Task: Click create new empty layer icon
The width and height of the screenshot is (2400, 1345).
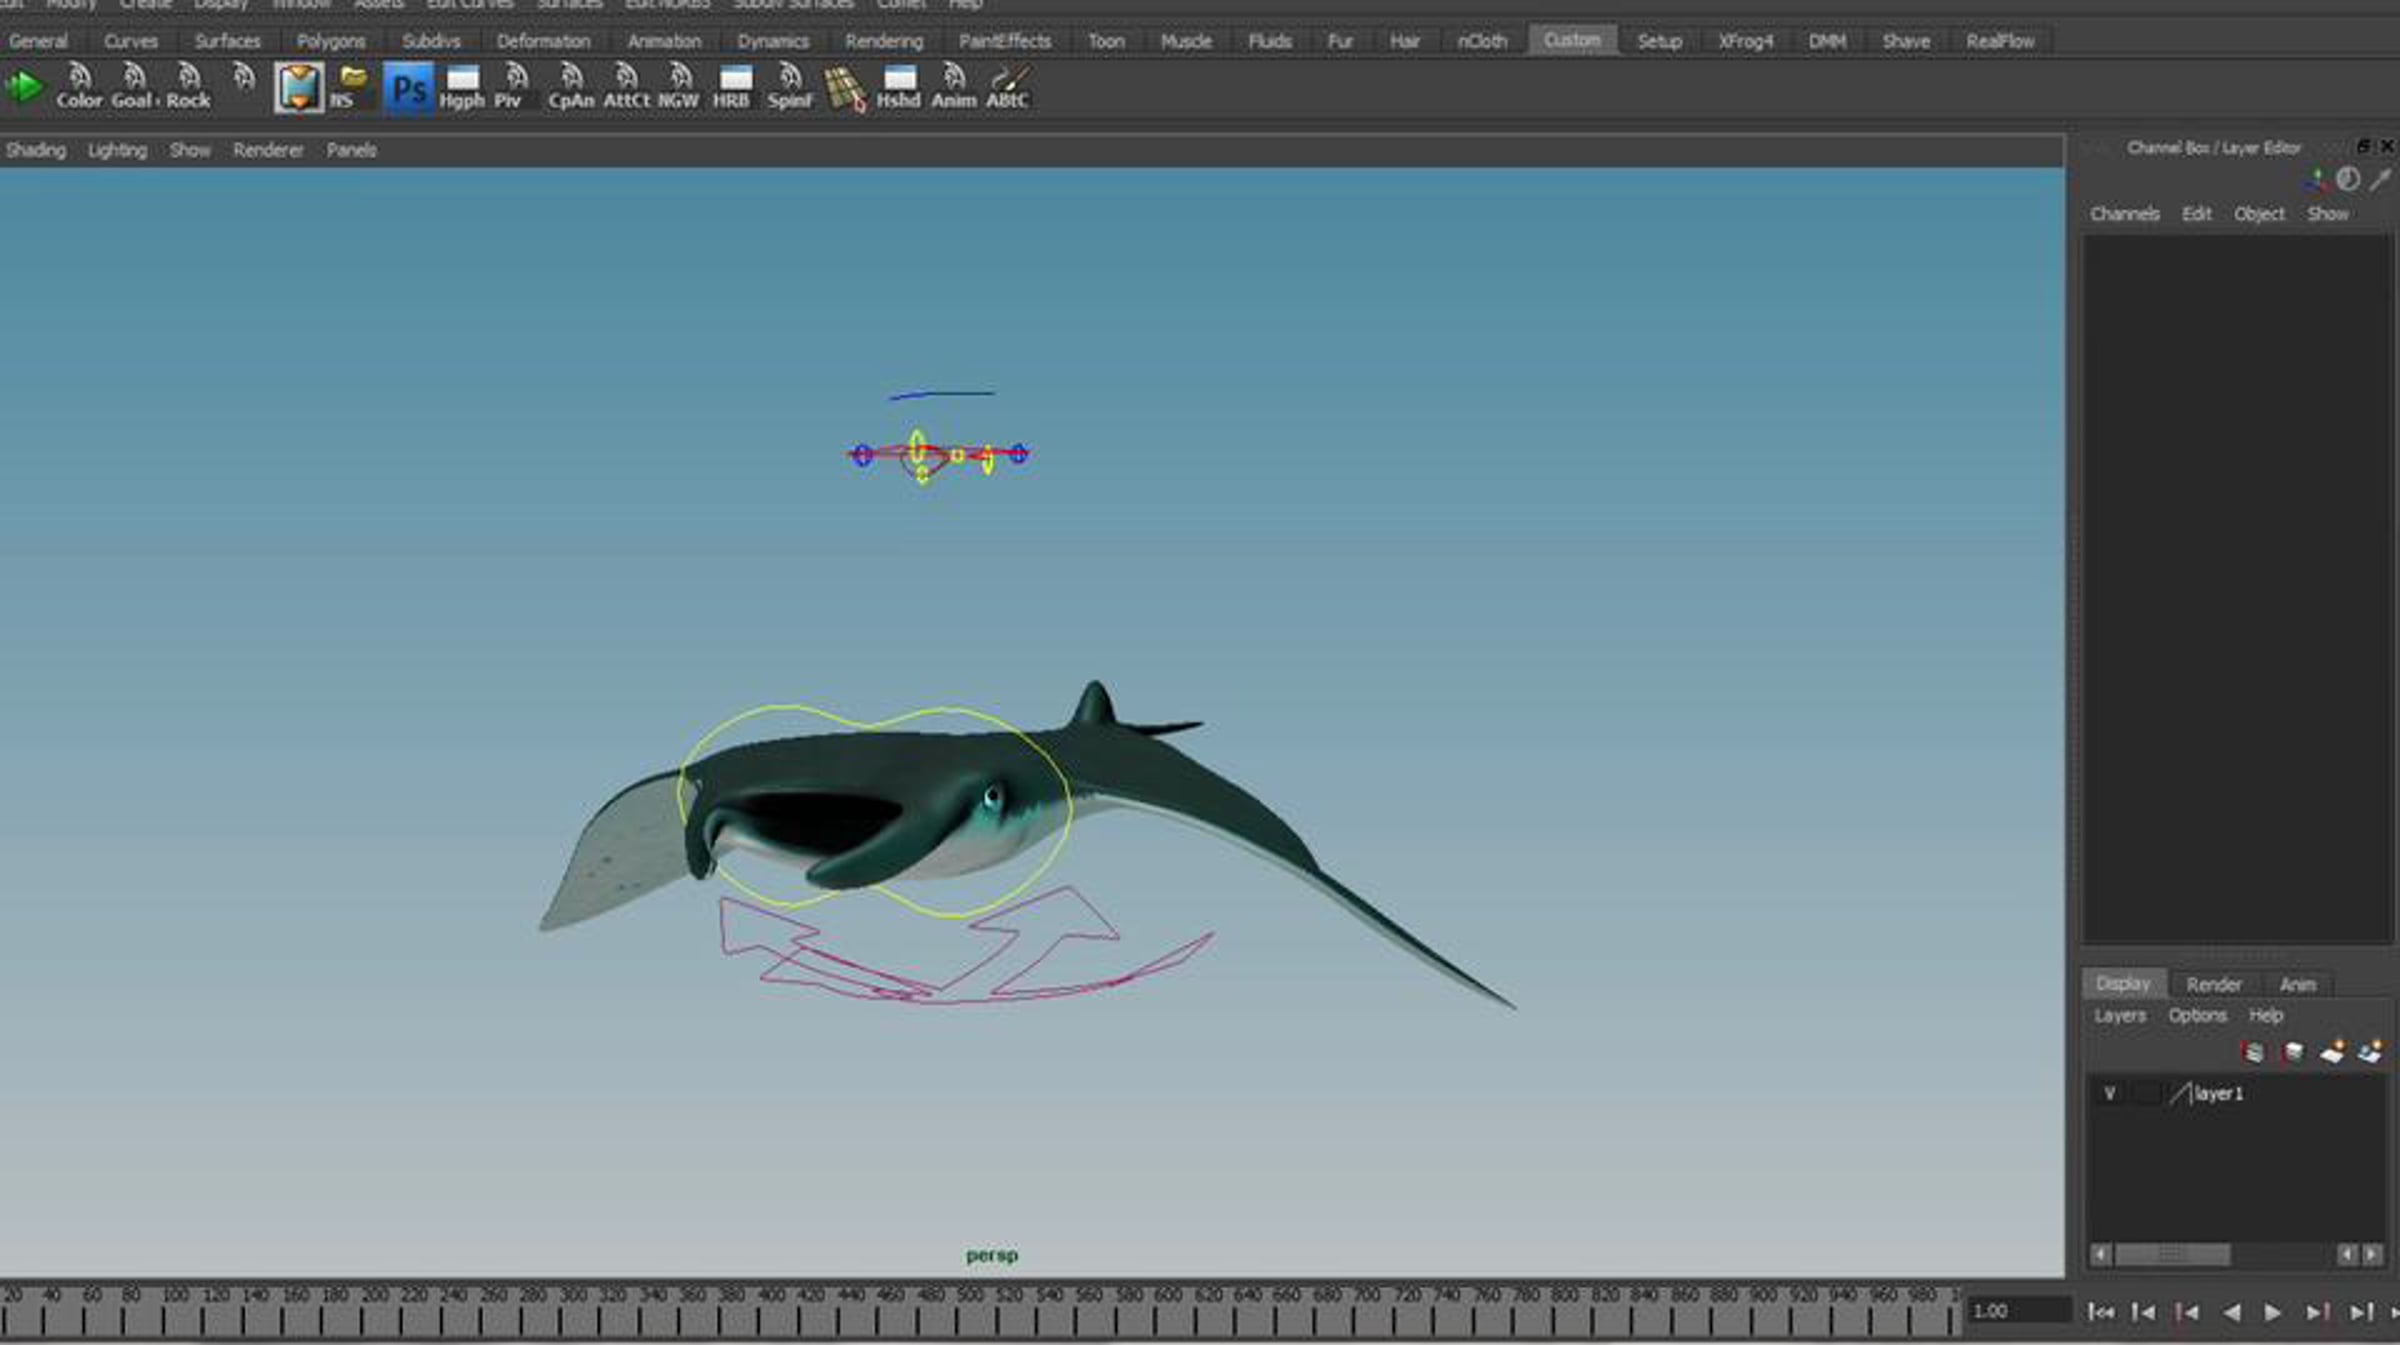Action: [2332, 1052]
